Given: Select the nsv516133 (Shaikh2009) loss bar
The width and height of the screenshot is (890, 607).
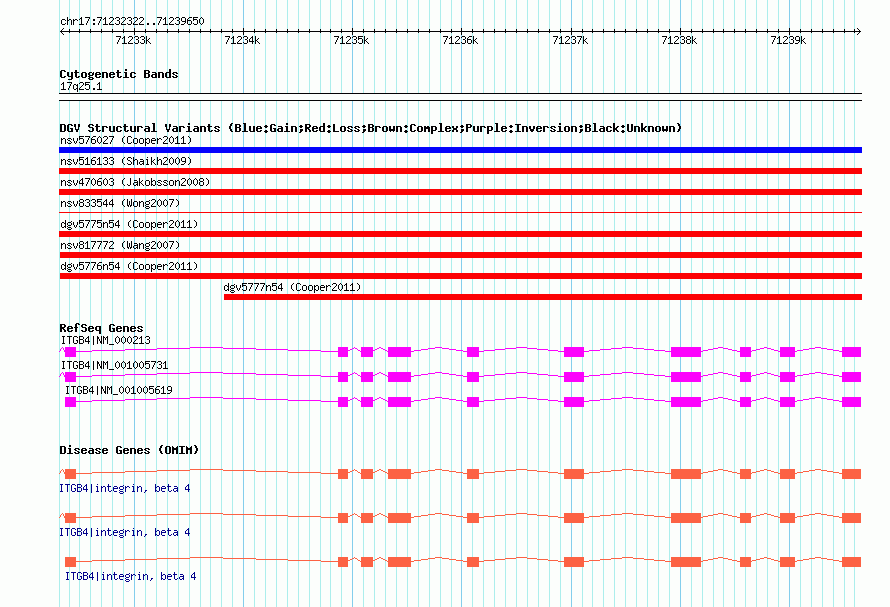Looking at the screenshot, I should point(460,171).
